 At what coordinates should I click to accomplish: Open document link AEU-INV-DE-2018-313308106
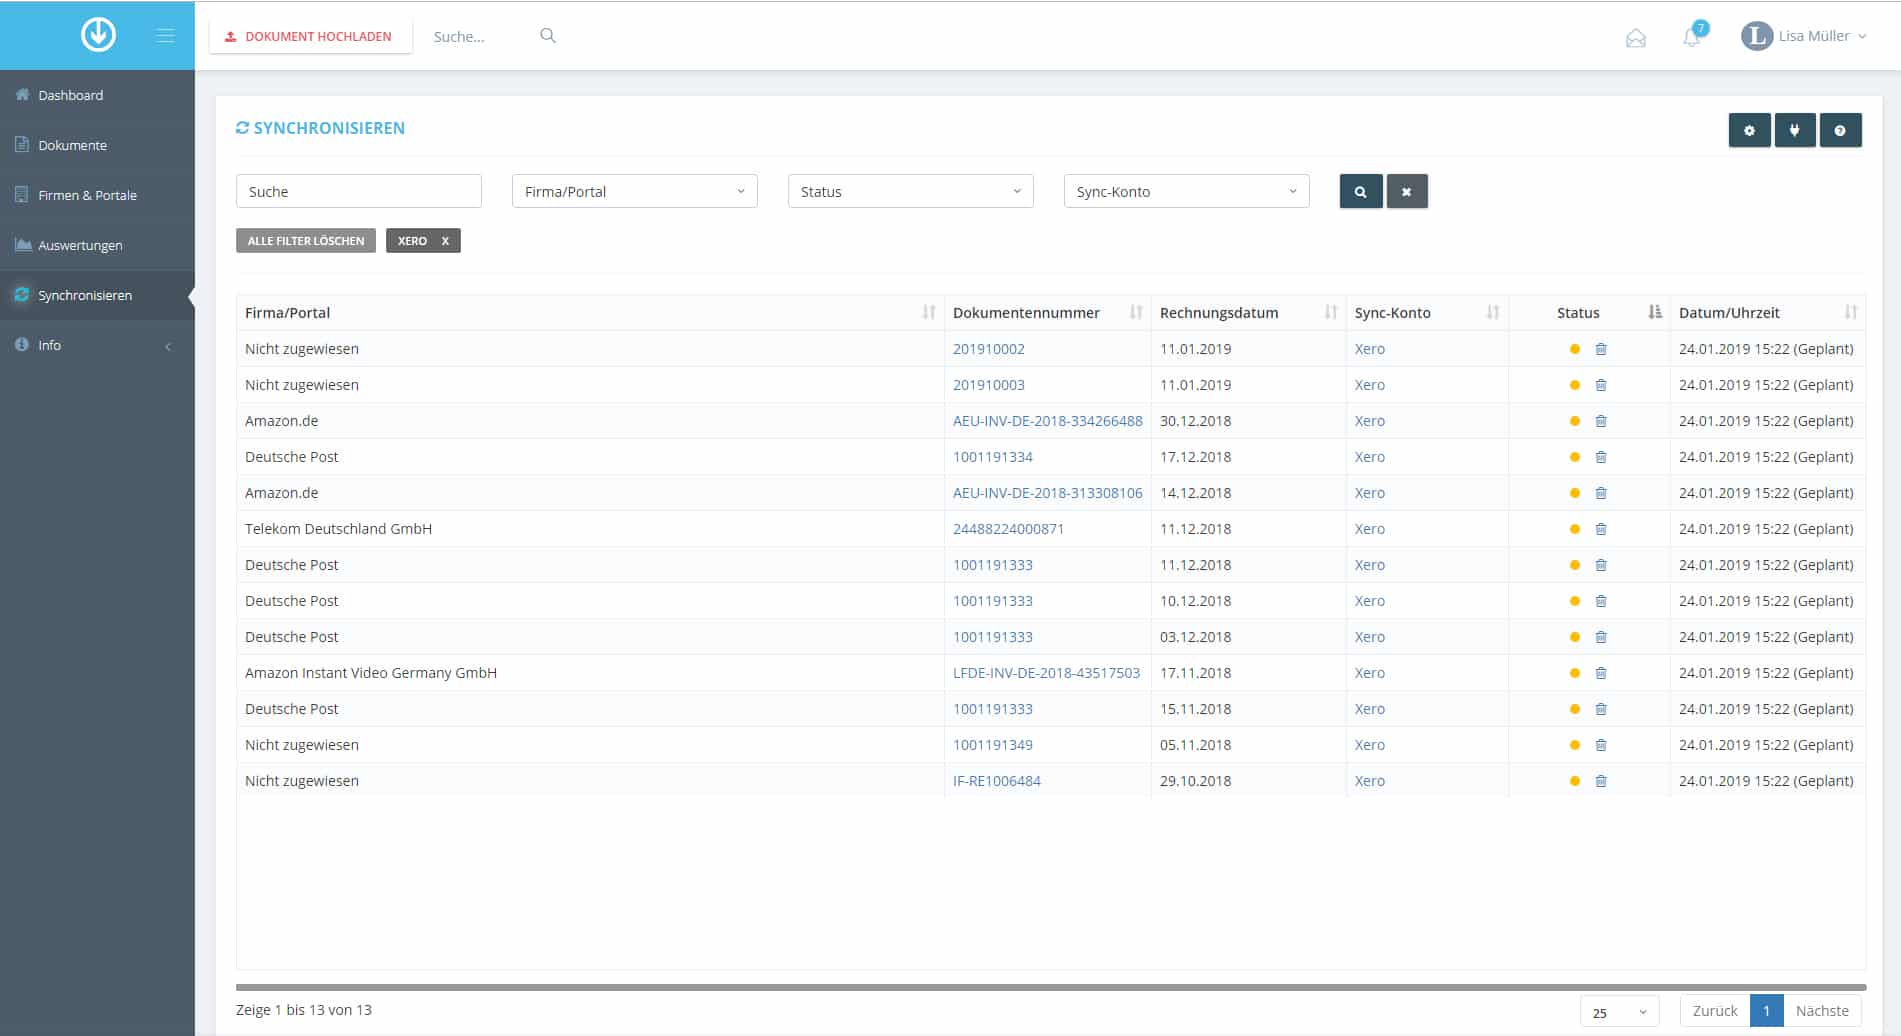(x=1048, y=493)
